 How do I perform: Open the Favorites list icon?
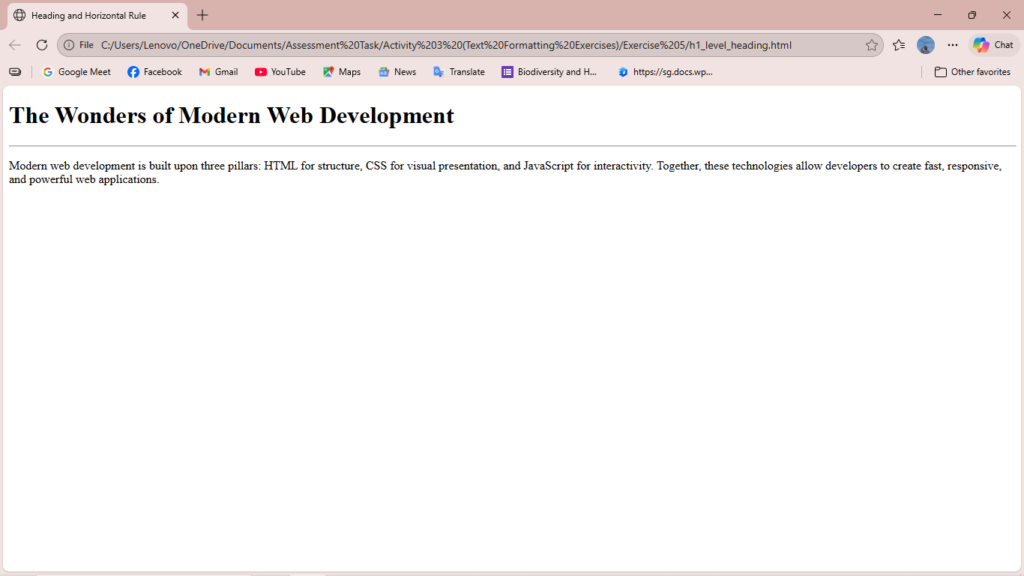[899, 45]
